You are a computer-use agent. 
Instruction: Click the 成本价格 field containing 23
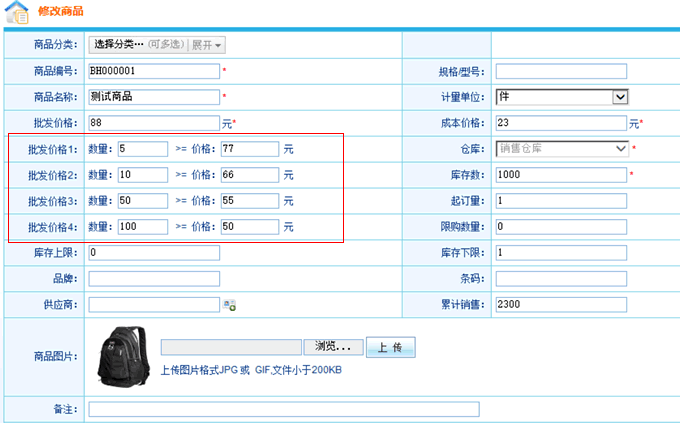point(561,123)
